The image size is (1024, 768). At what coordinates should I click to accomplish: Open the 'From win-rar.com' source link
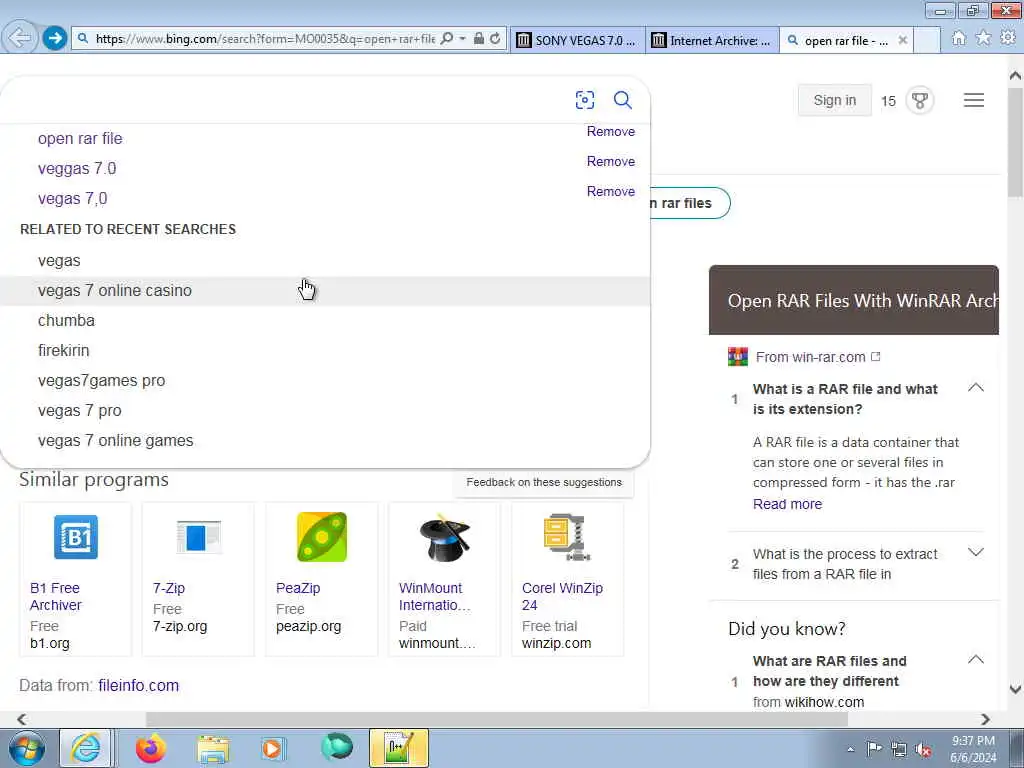(810, 357)
